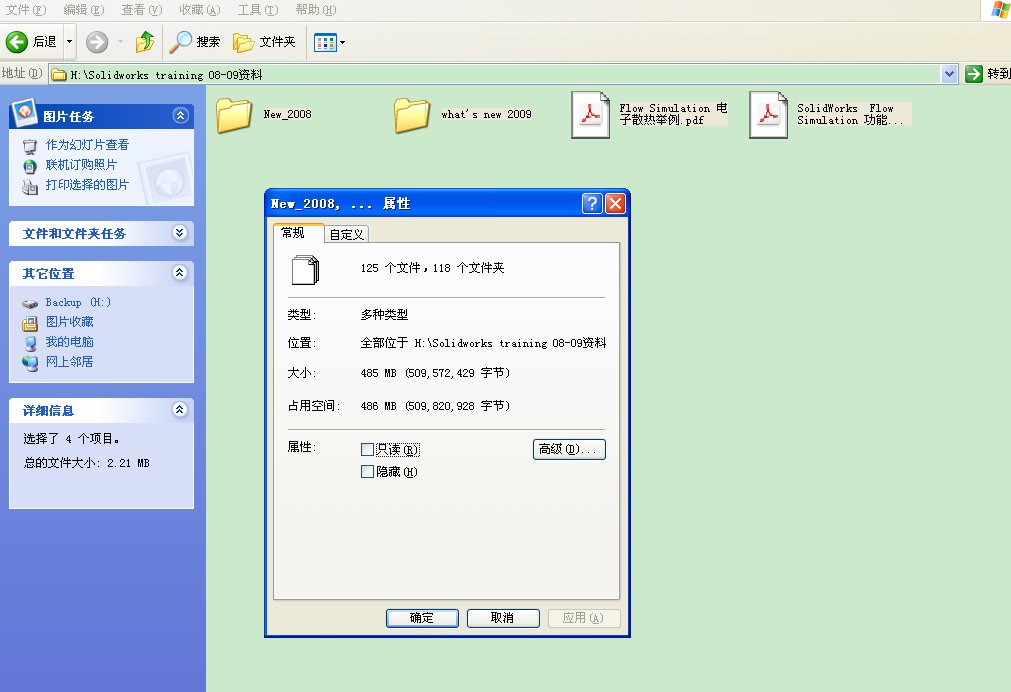Click 作为幻灯片查看 link
This screenshot has height=692, width=1011.
[x=87, y=144]
